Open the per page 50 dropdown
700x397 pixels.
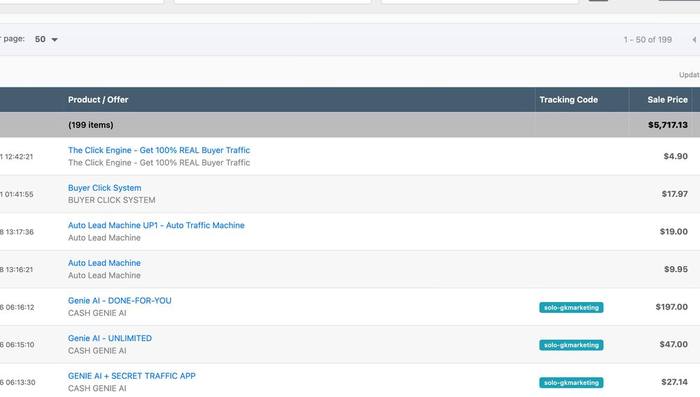(46, 39)
